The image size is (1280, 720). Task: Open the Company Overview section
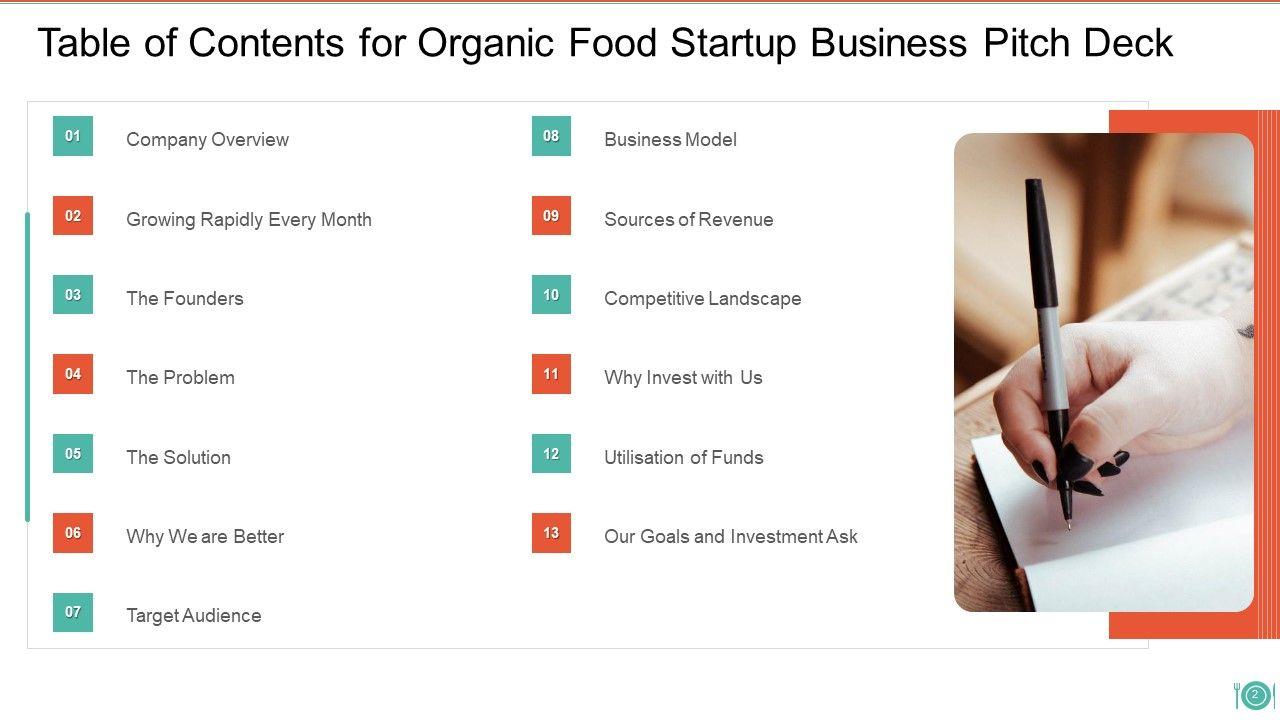click(x=207, y=140)
